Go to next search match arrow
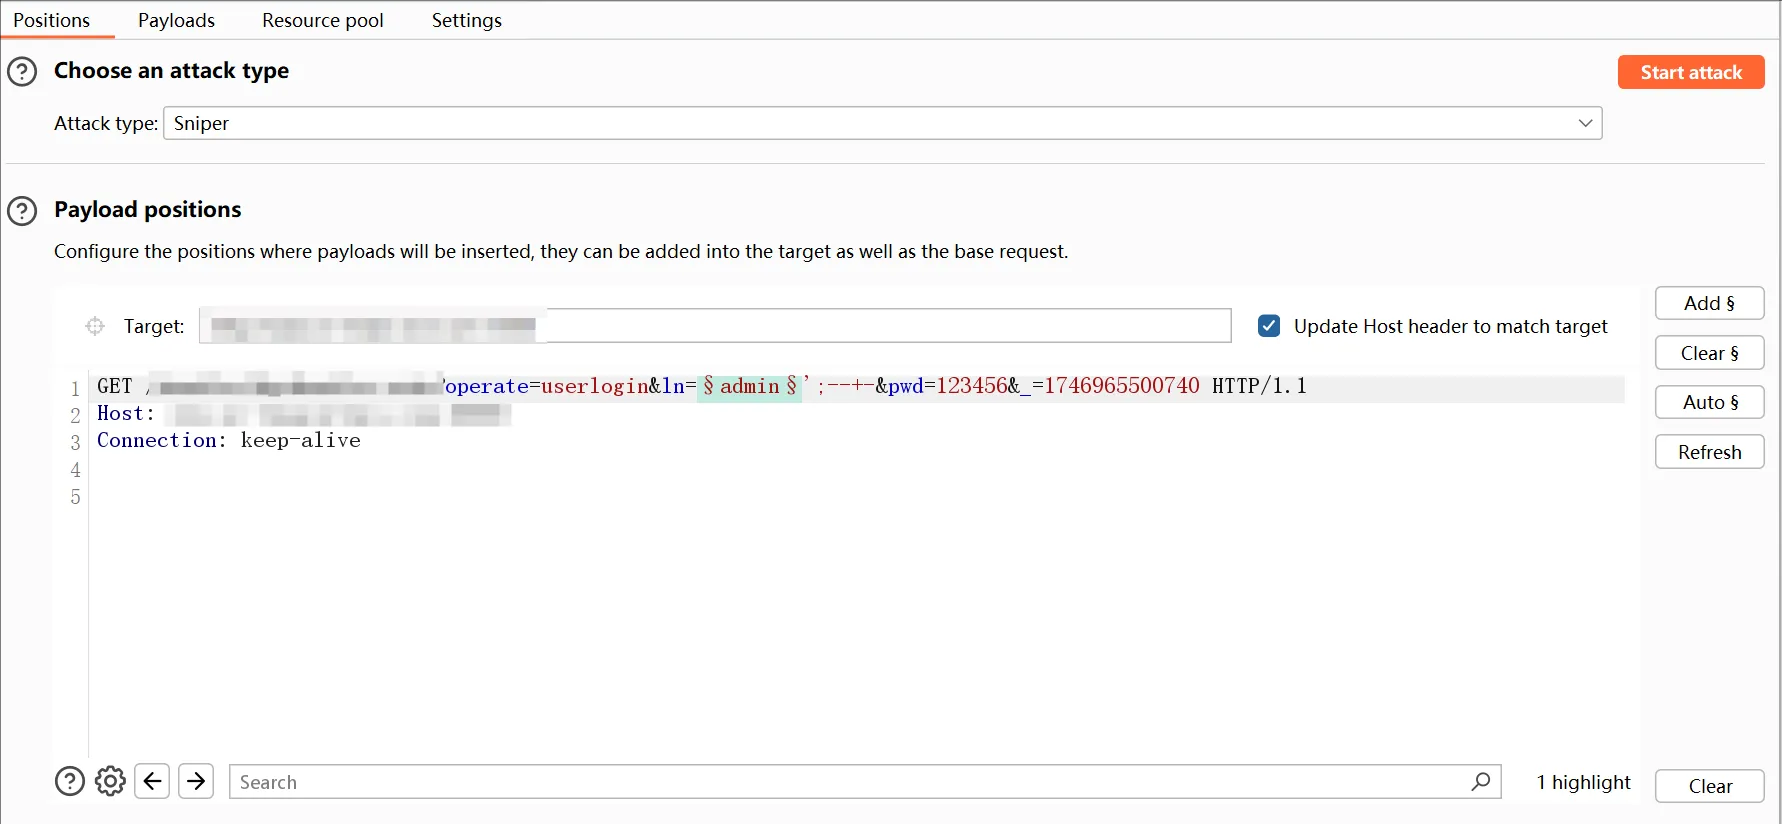Screen dimensions: 1782x824 tap(196, 781)
